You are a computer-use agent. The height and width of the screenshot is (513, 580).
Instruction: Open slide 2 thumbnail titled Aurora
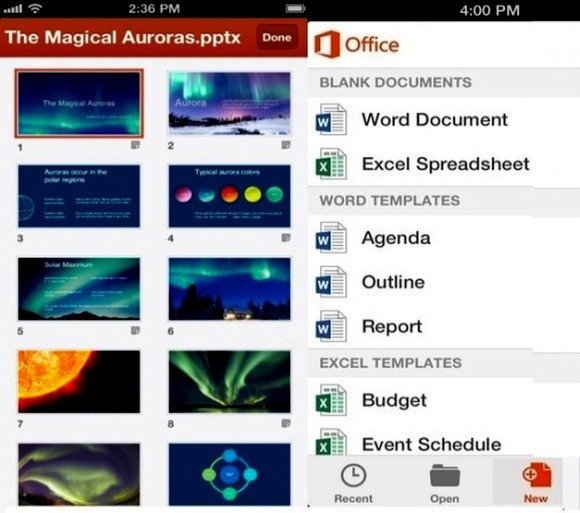click(x=229, y=103)
